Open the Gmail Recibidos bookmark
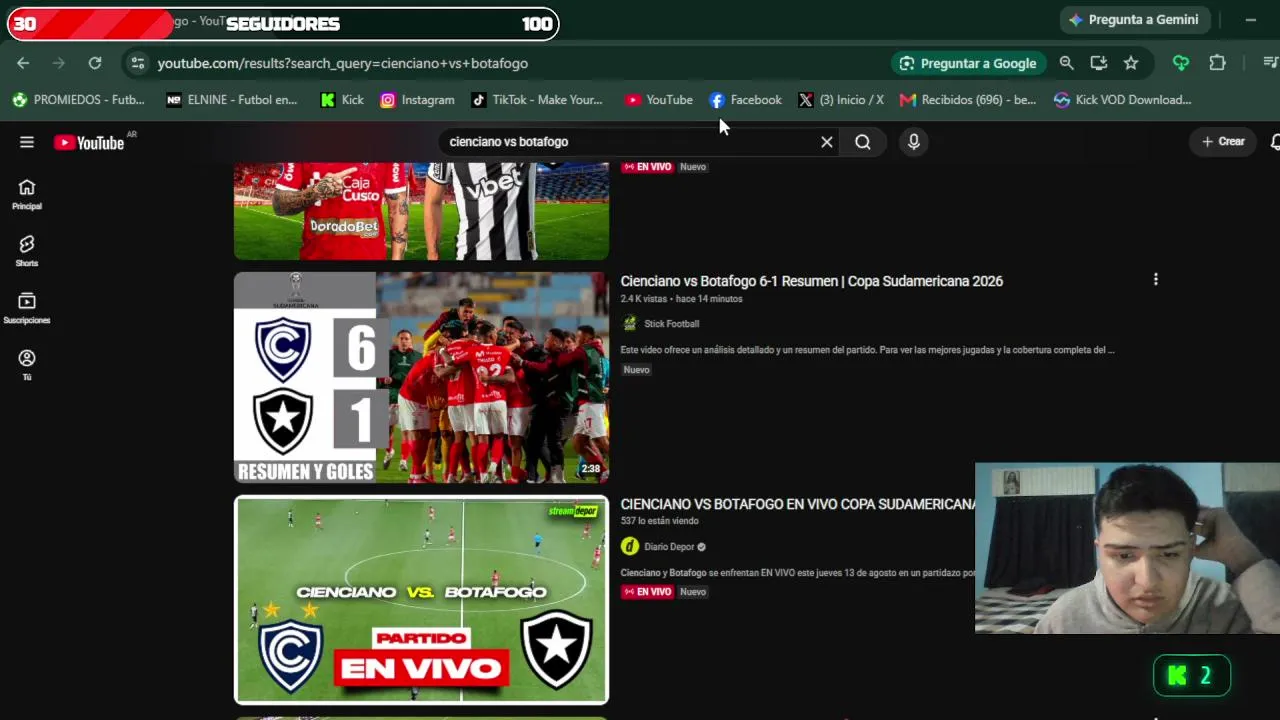Screen dimensions: 1280x720 pyautogui.click(x=968, y=100)
